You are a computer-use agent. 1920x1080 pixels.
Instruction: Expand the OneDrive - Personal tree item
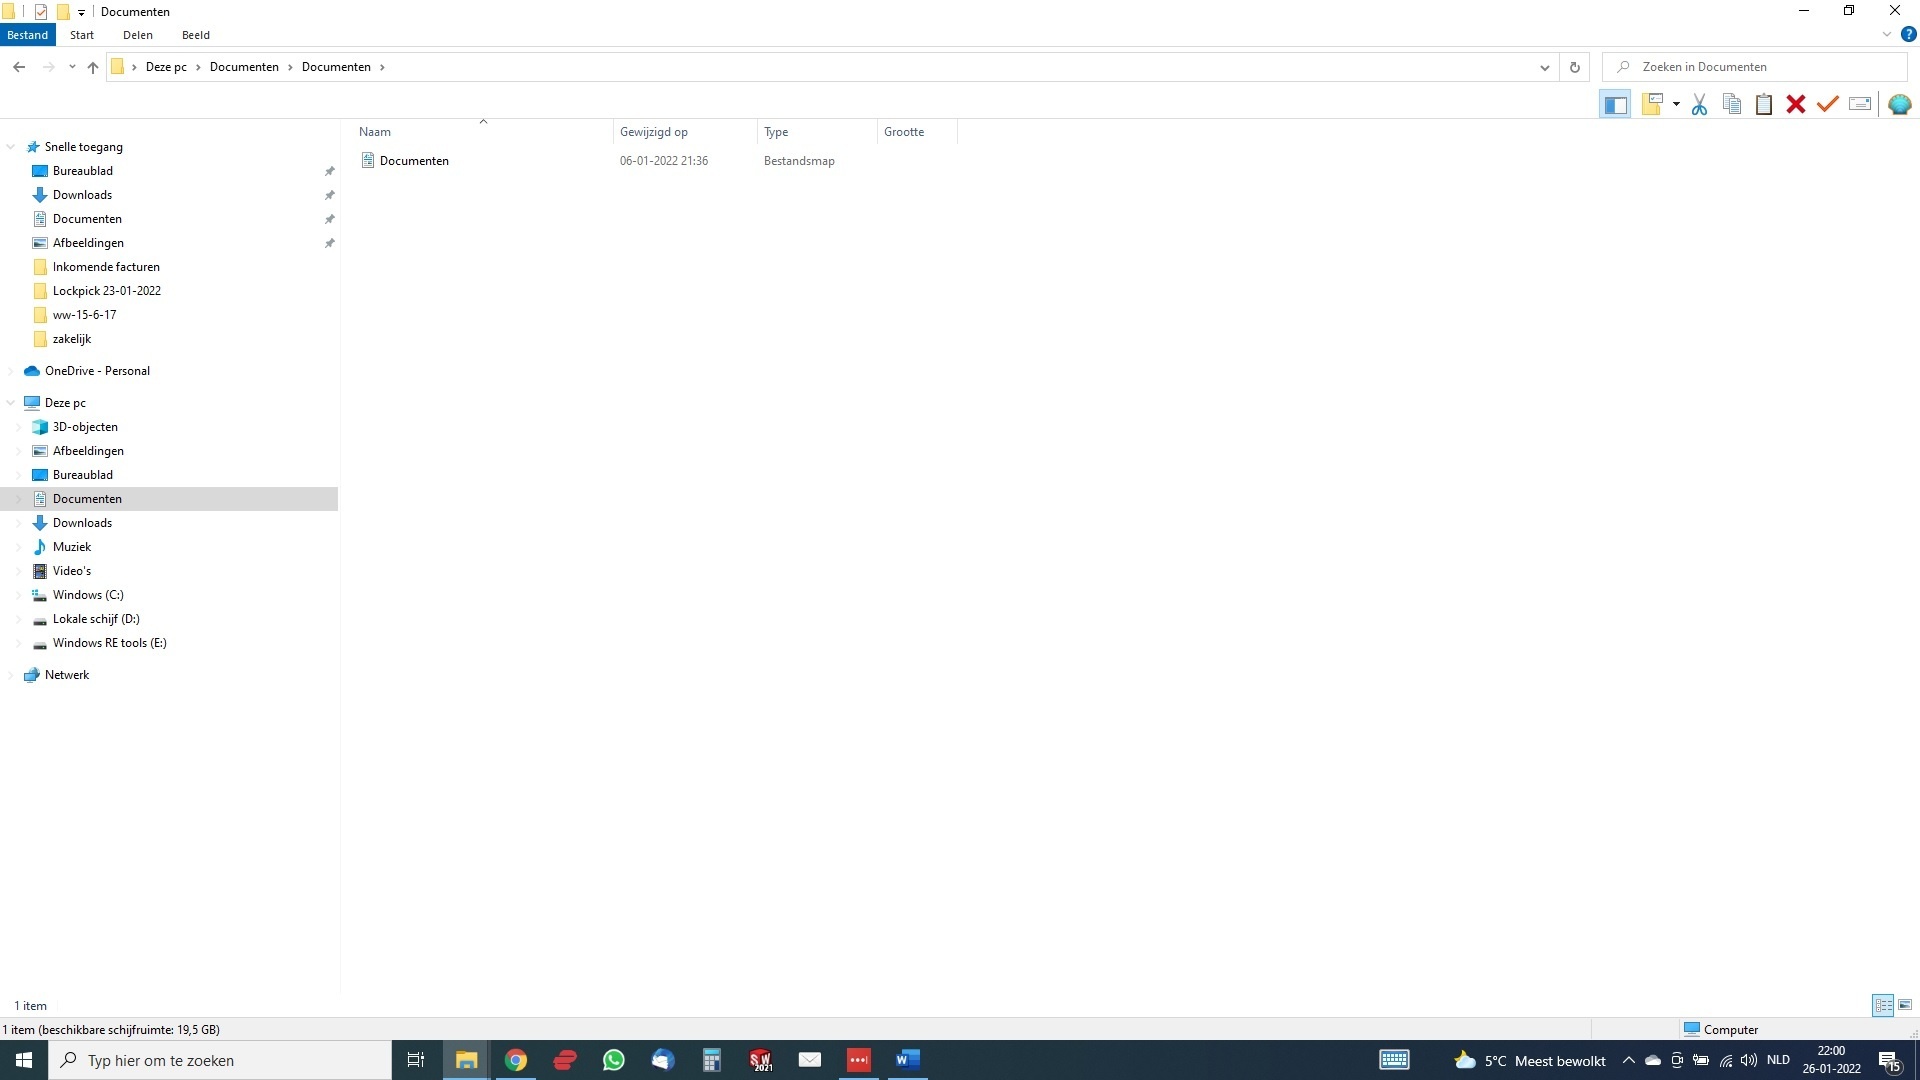(x=10, y=370)
